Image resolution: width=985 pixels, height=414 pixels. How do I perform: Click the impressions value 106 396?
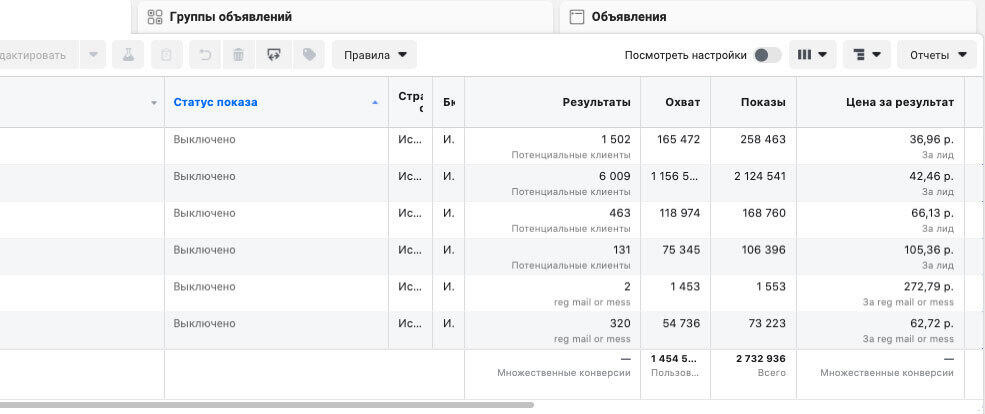pyautogui.click(x=764, y=250)
